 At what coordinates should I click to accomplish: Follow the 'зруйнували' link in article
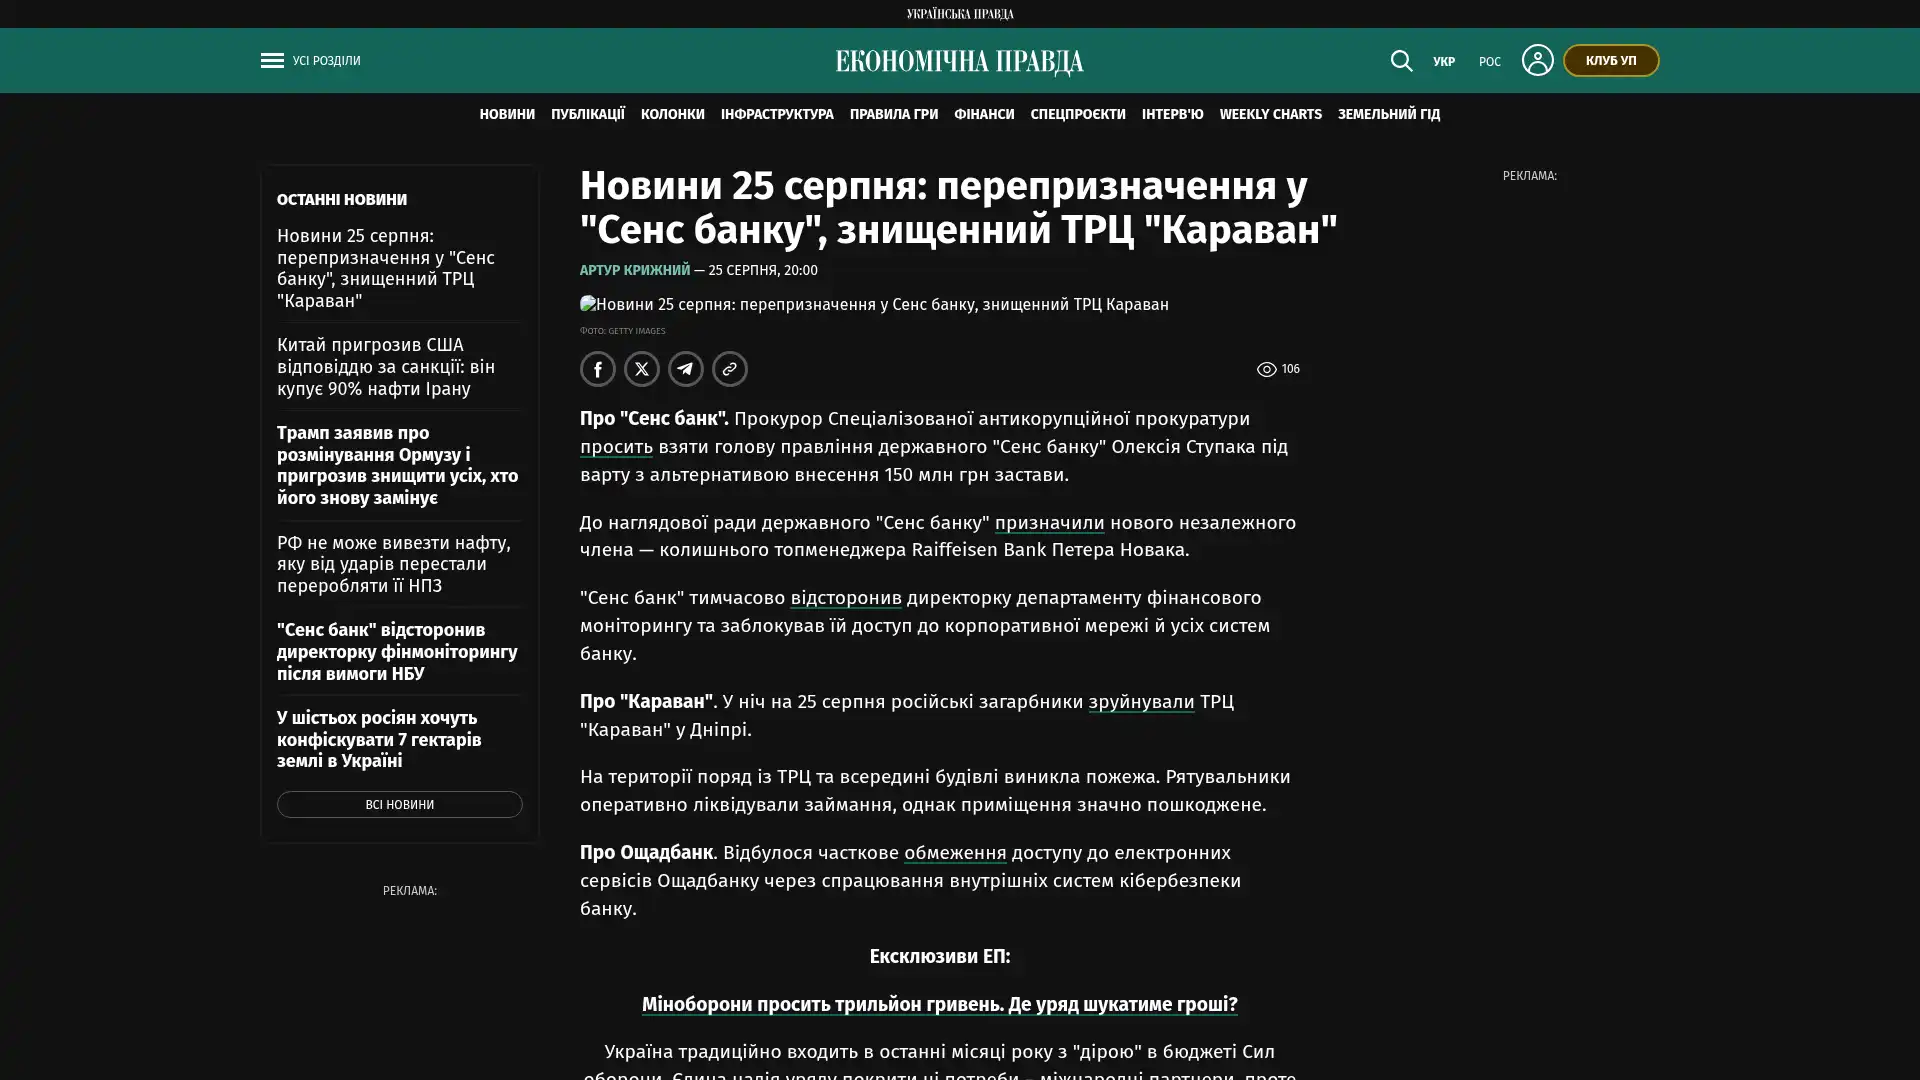(1141, 702)
